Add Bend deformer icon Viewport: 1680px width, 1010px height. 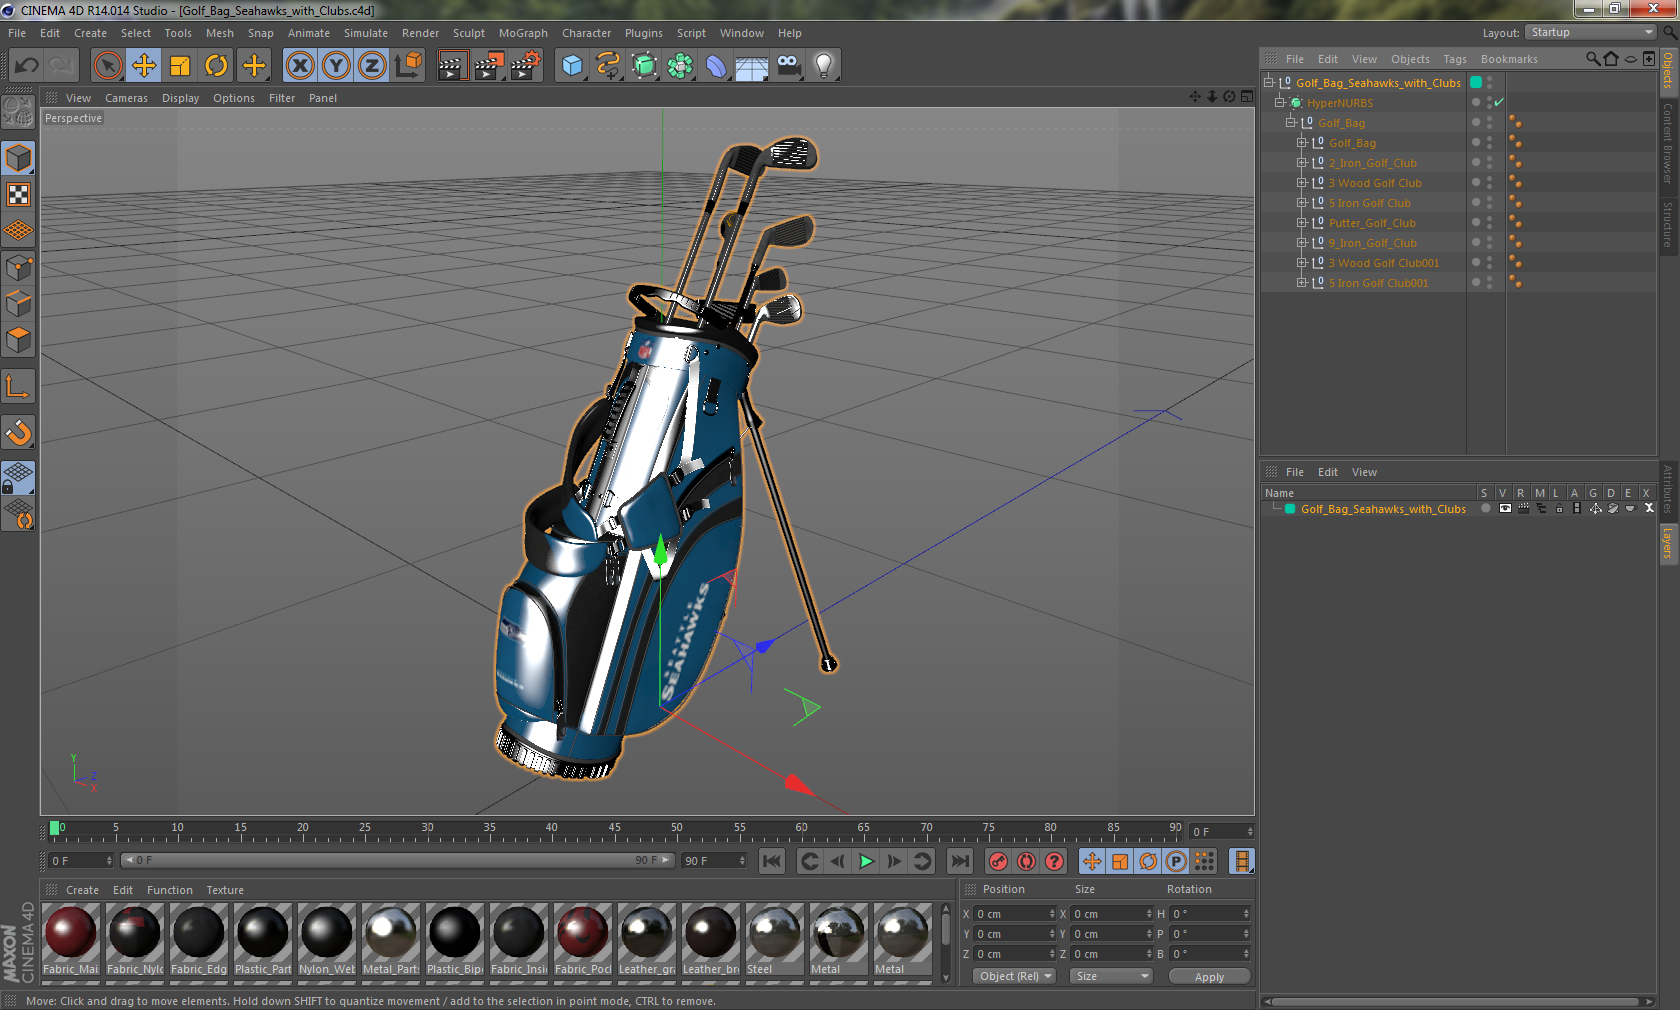coord(716,66)
